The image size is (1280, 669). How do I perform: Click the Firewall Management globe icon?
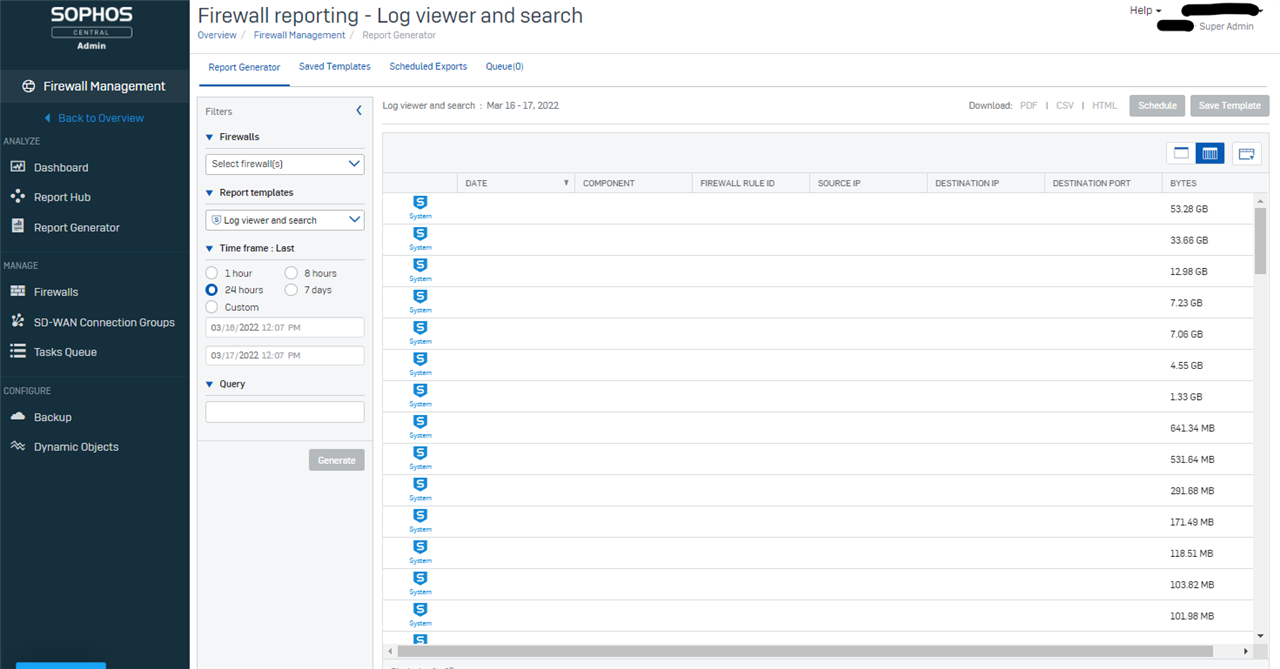pyautogui.click(x=28, y=86)
